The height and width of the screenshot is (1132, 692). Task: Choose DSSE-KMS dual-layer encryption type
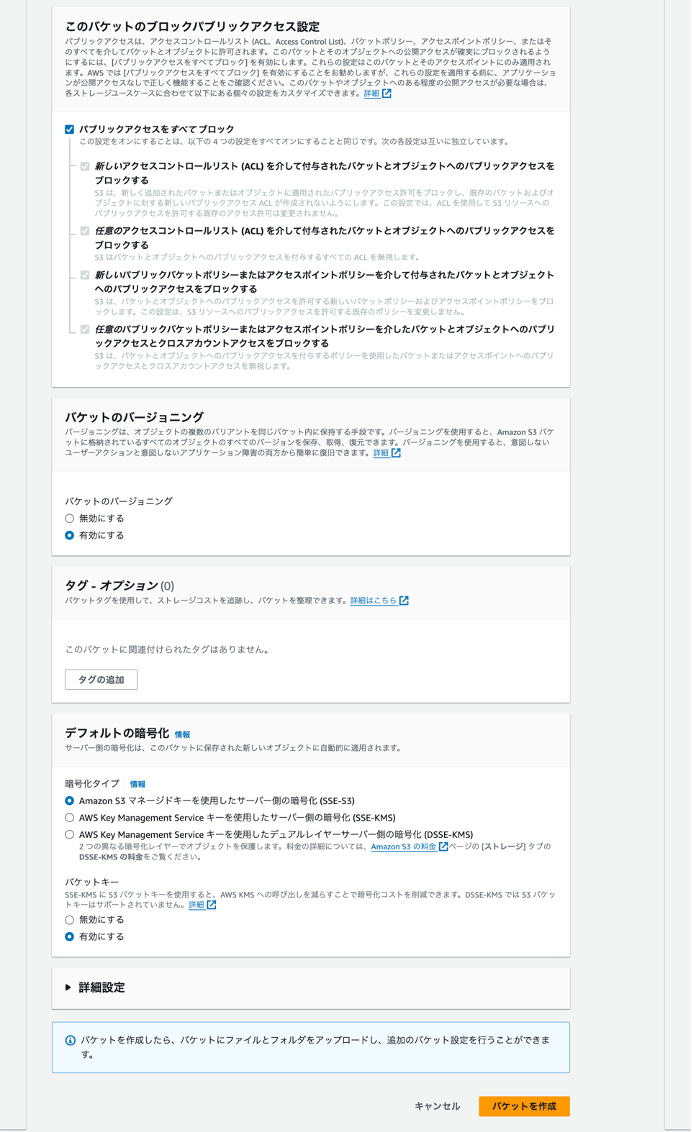(69, 835)
